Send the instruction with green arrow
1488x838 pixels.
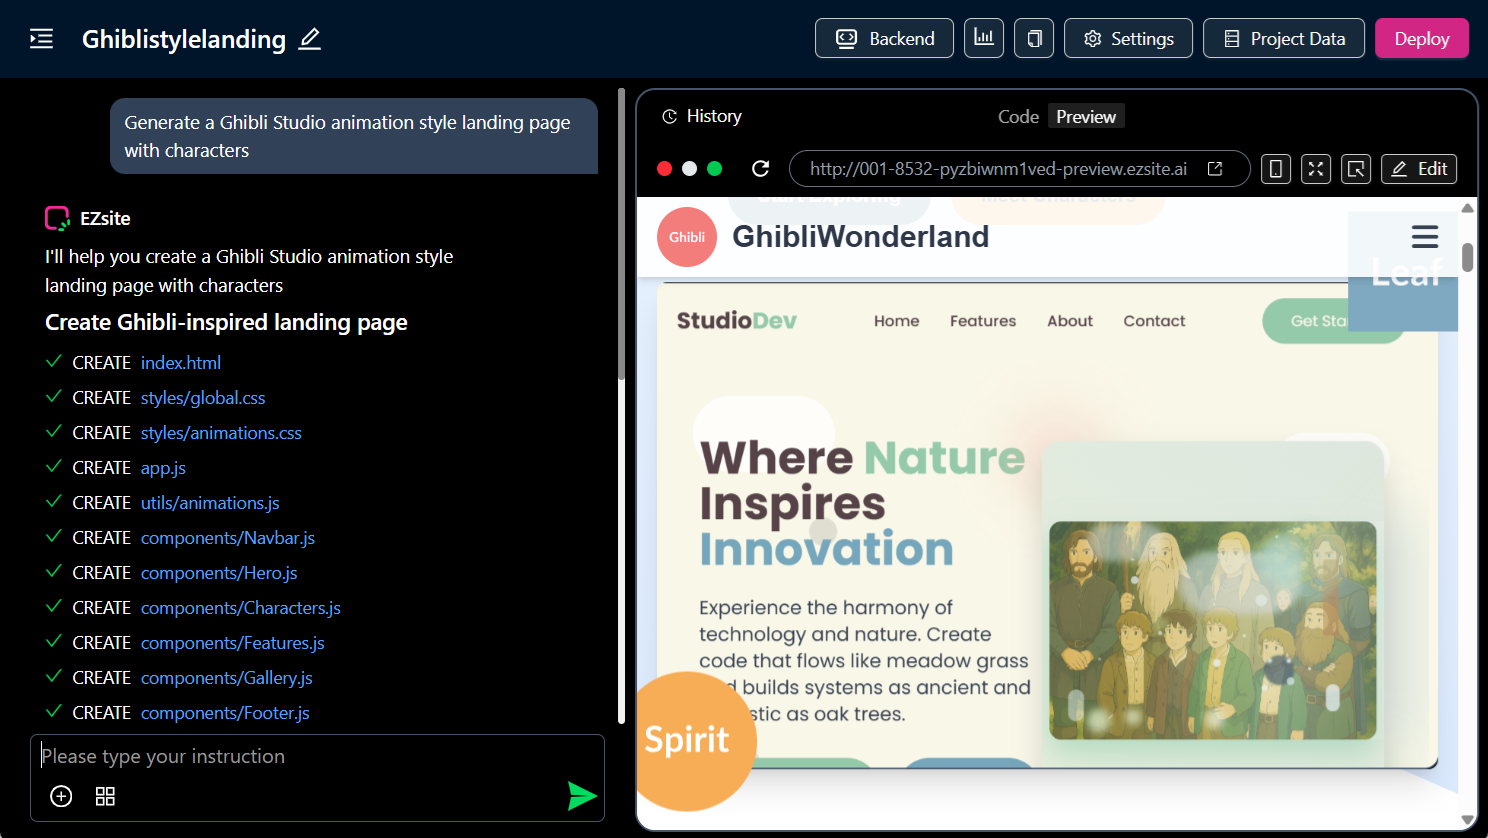tap(581, 796)
